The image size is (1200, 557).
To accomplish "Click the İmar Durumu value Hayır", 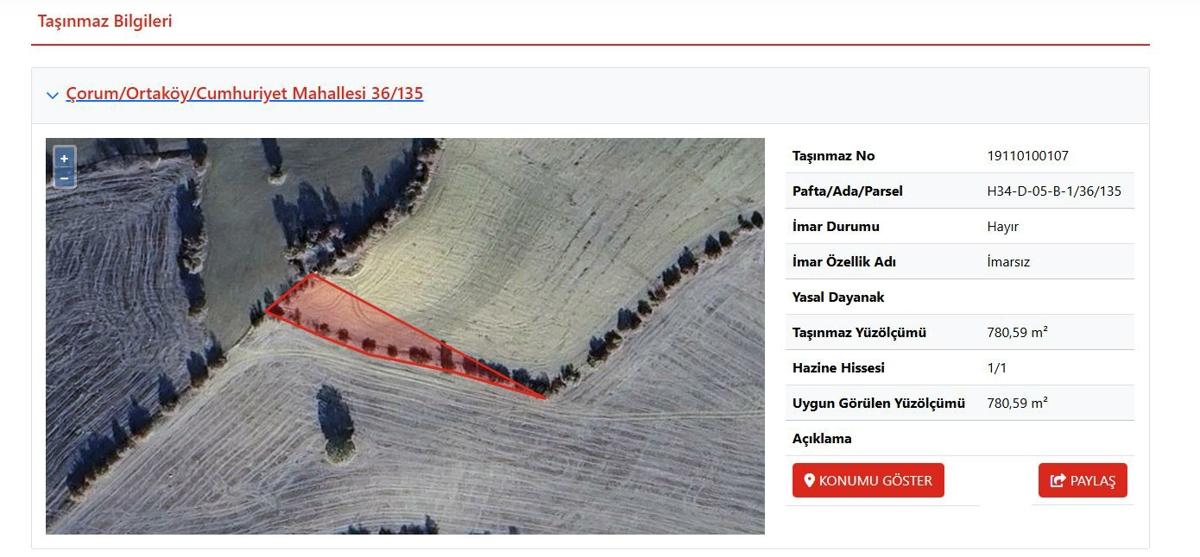I will click(x=1003, y=227).
